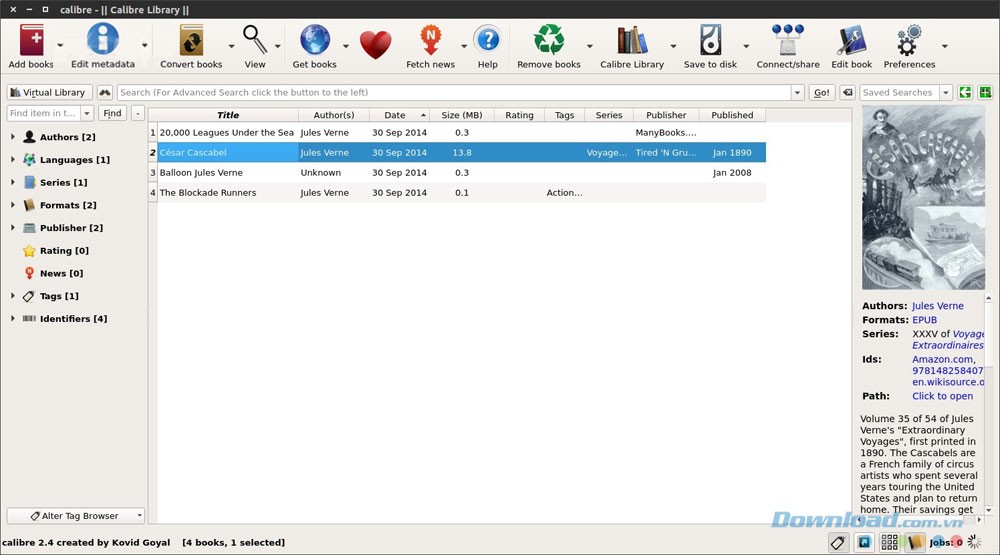
Task: Select the News [0] tree item
Action: point(61,273)
